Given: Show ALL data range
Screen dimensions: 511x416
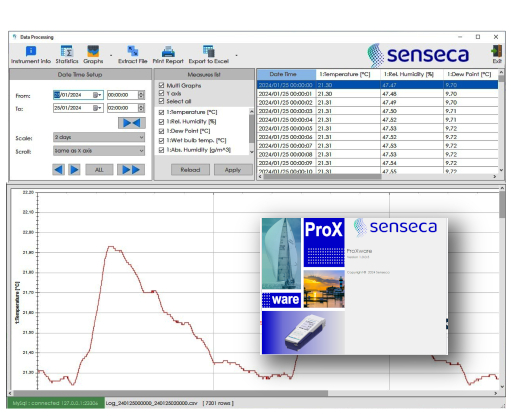Looking at the screenshot, I should [99, 170].
